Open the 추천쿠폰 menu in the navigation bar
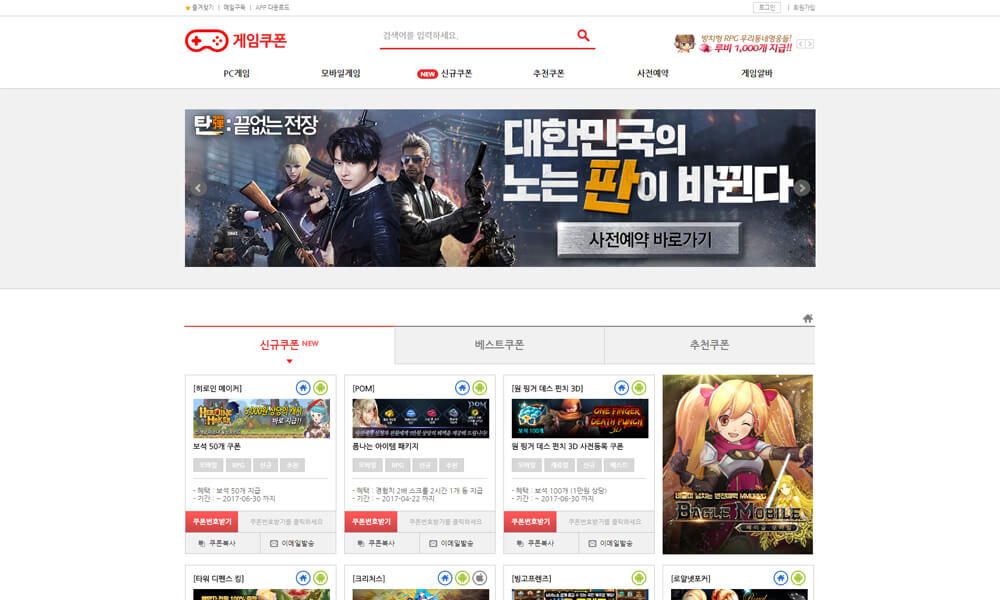The image size is (1000, 600). [x=548, y=73]
